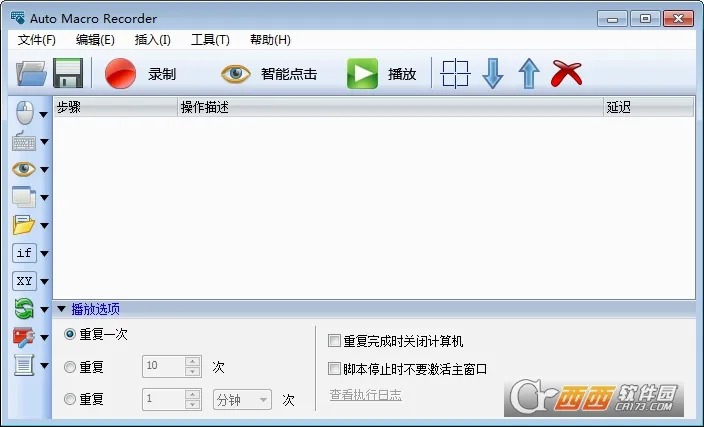Close the Auto Macro Recorder window
Viewport: 704px width, 427px height.
pyautogui.click(x=678, y=19)
